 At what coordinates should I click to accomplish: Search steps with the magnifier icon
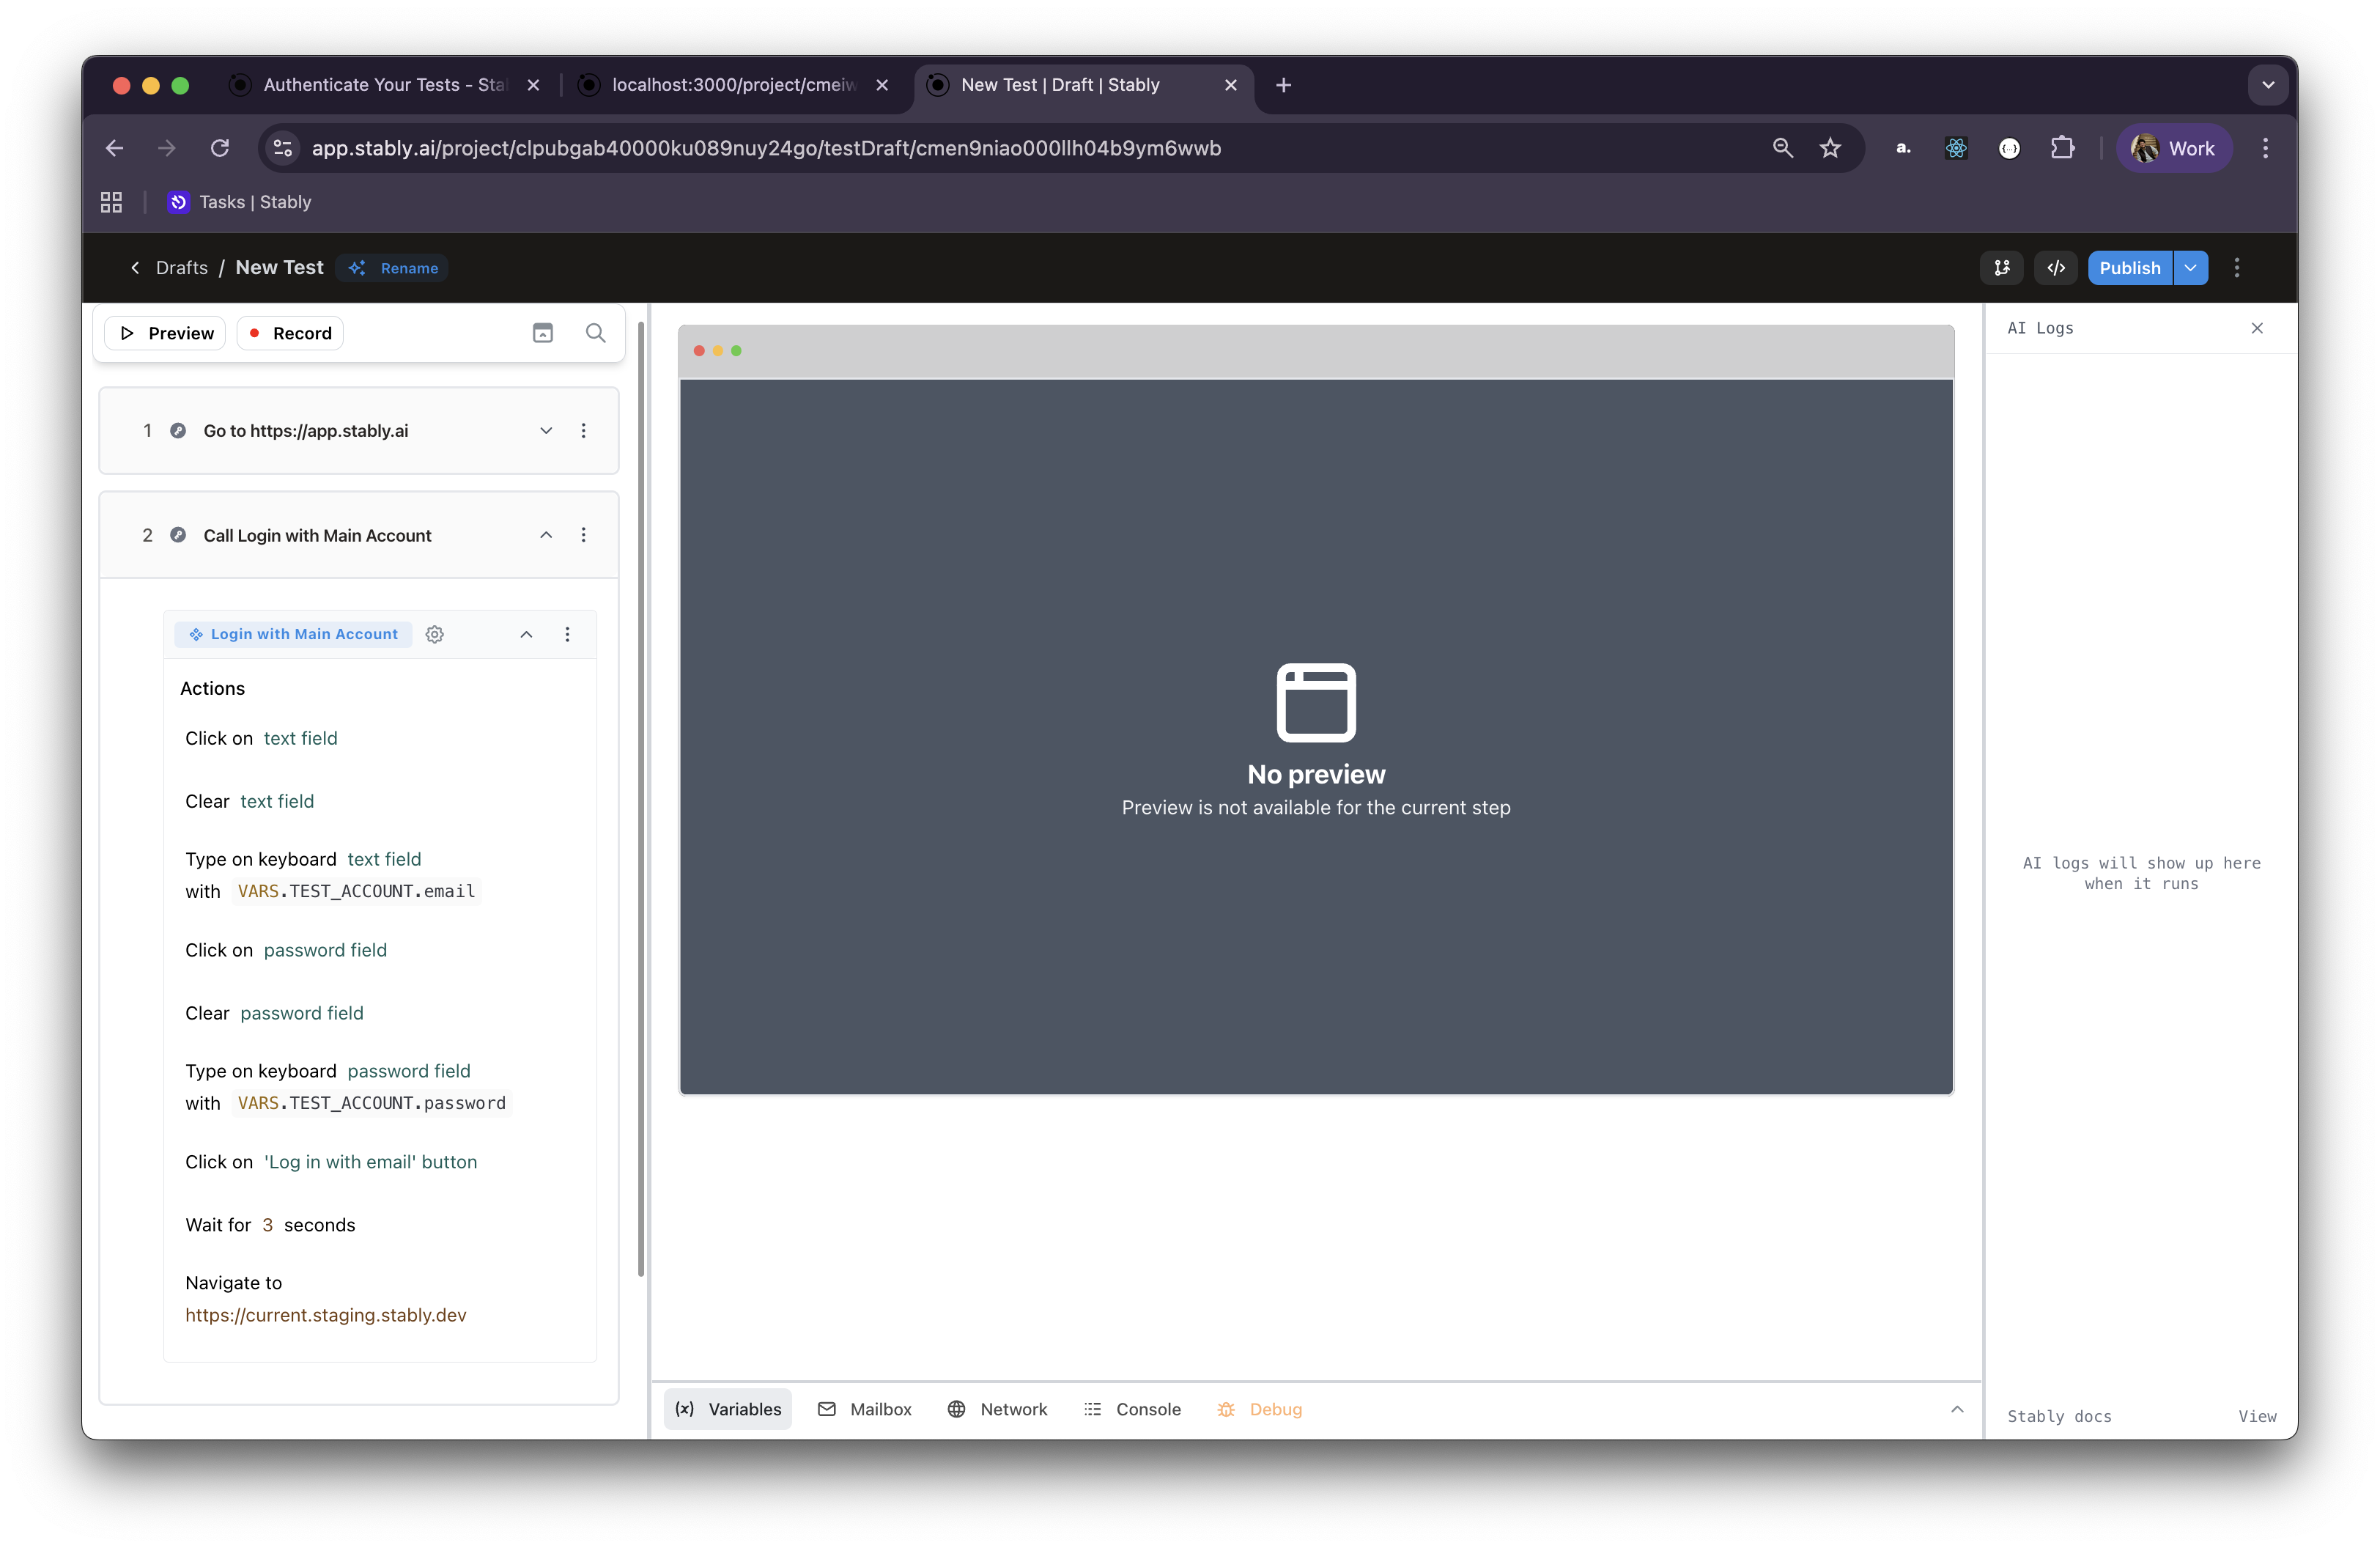click(595, 333)
